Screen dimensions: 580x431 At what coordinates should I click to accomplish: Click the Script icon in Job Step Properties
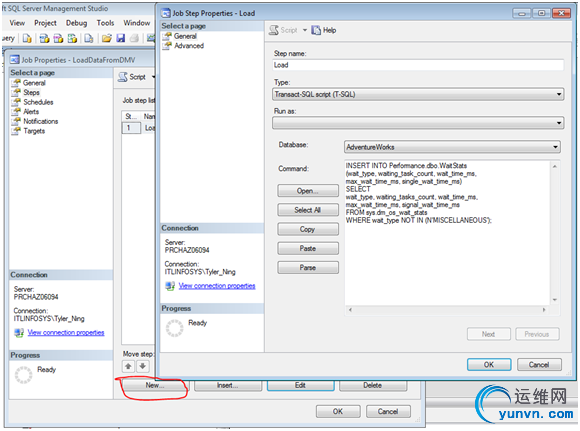pyautogui.click(x=274, y=30)
